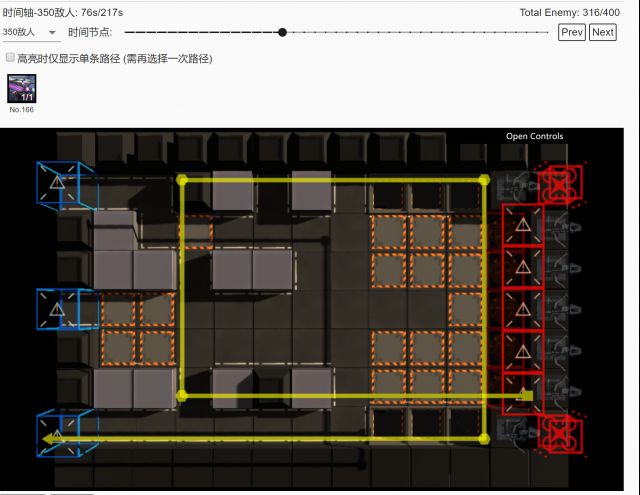Click the No.166 enemy icon
640x495 pixels.
coord(22,90)
